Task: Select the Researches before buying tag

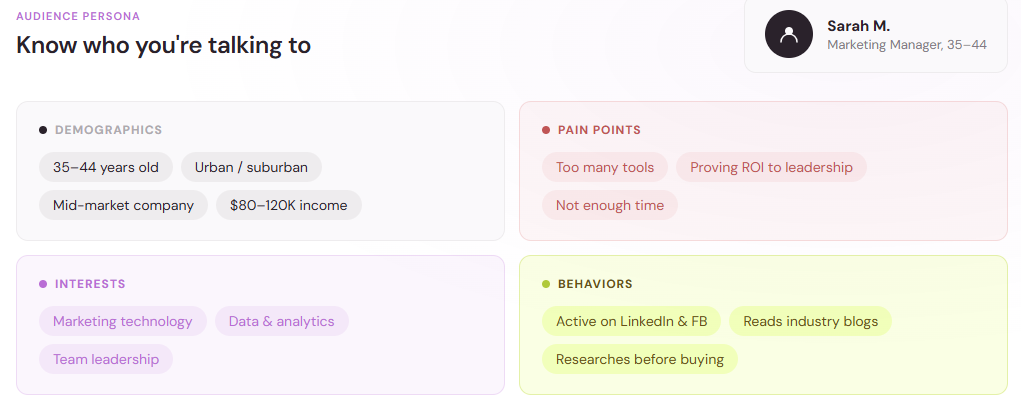Action: click(639, 359)
